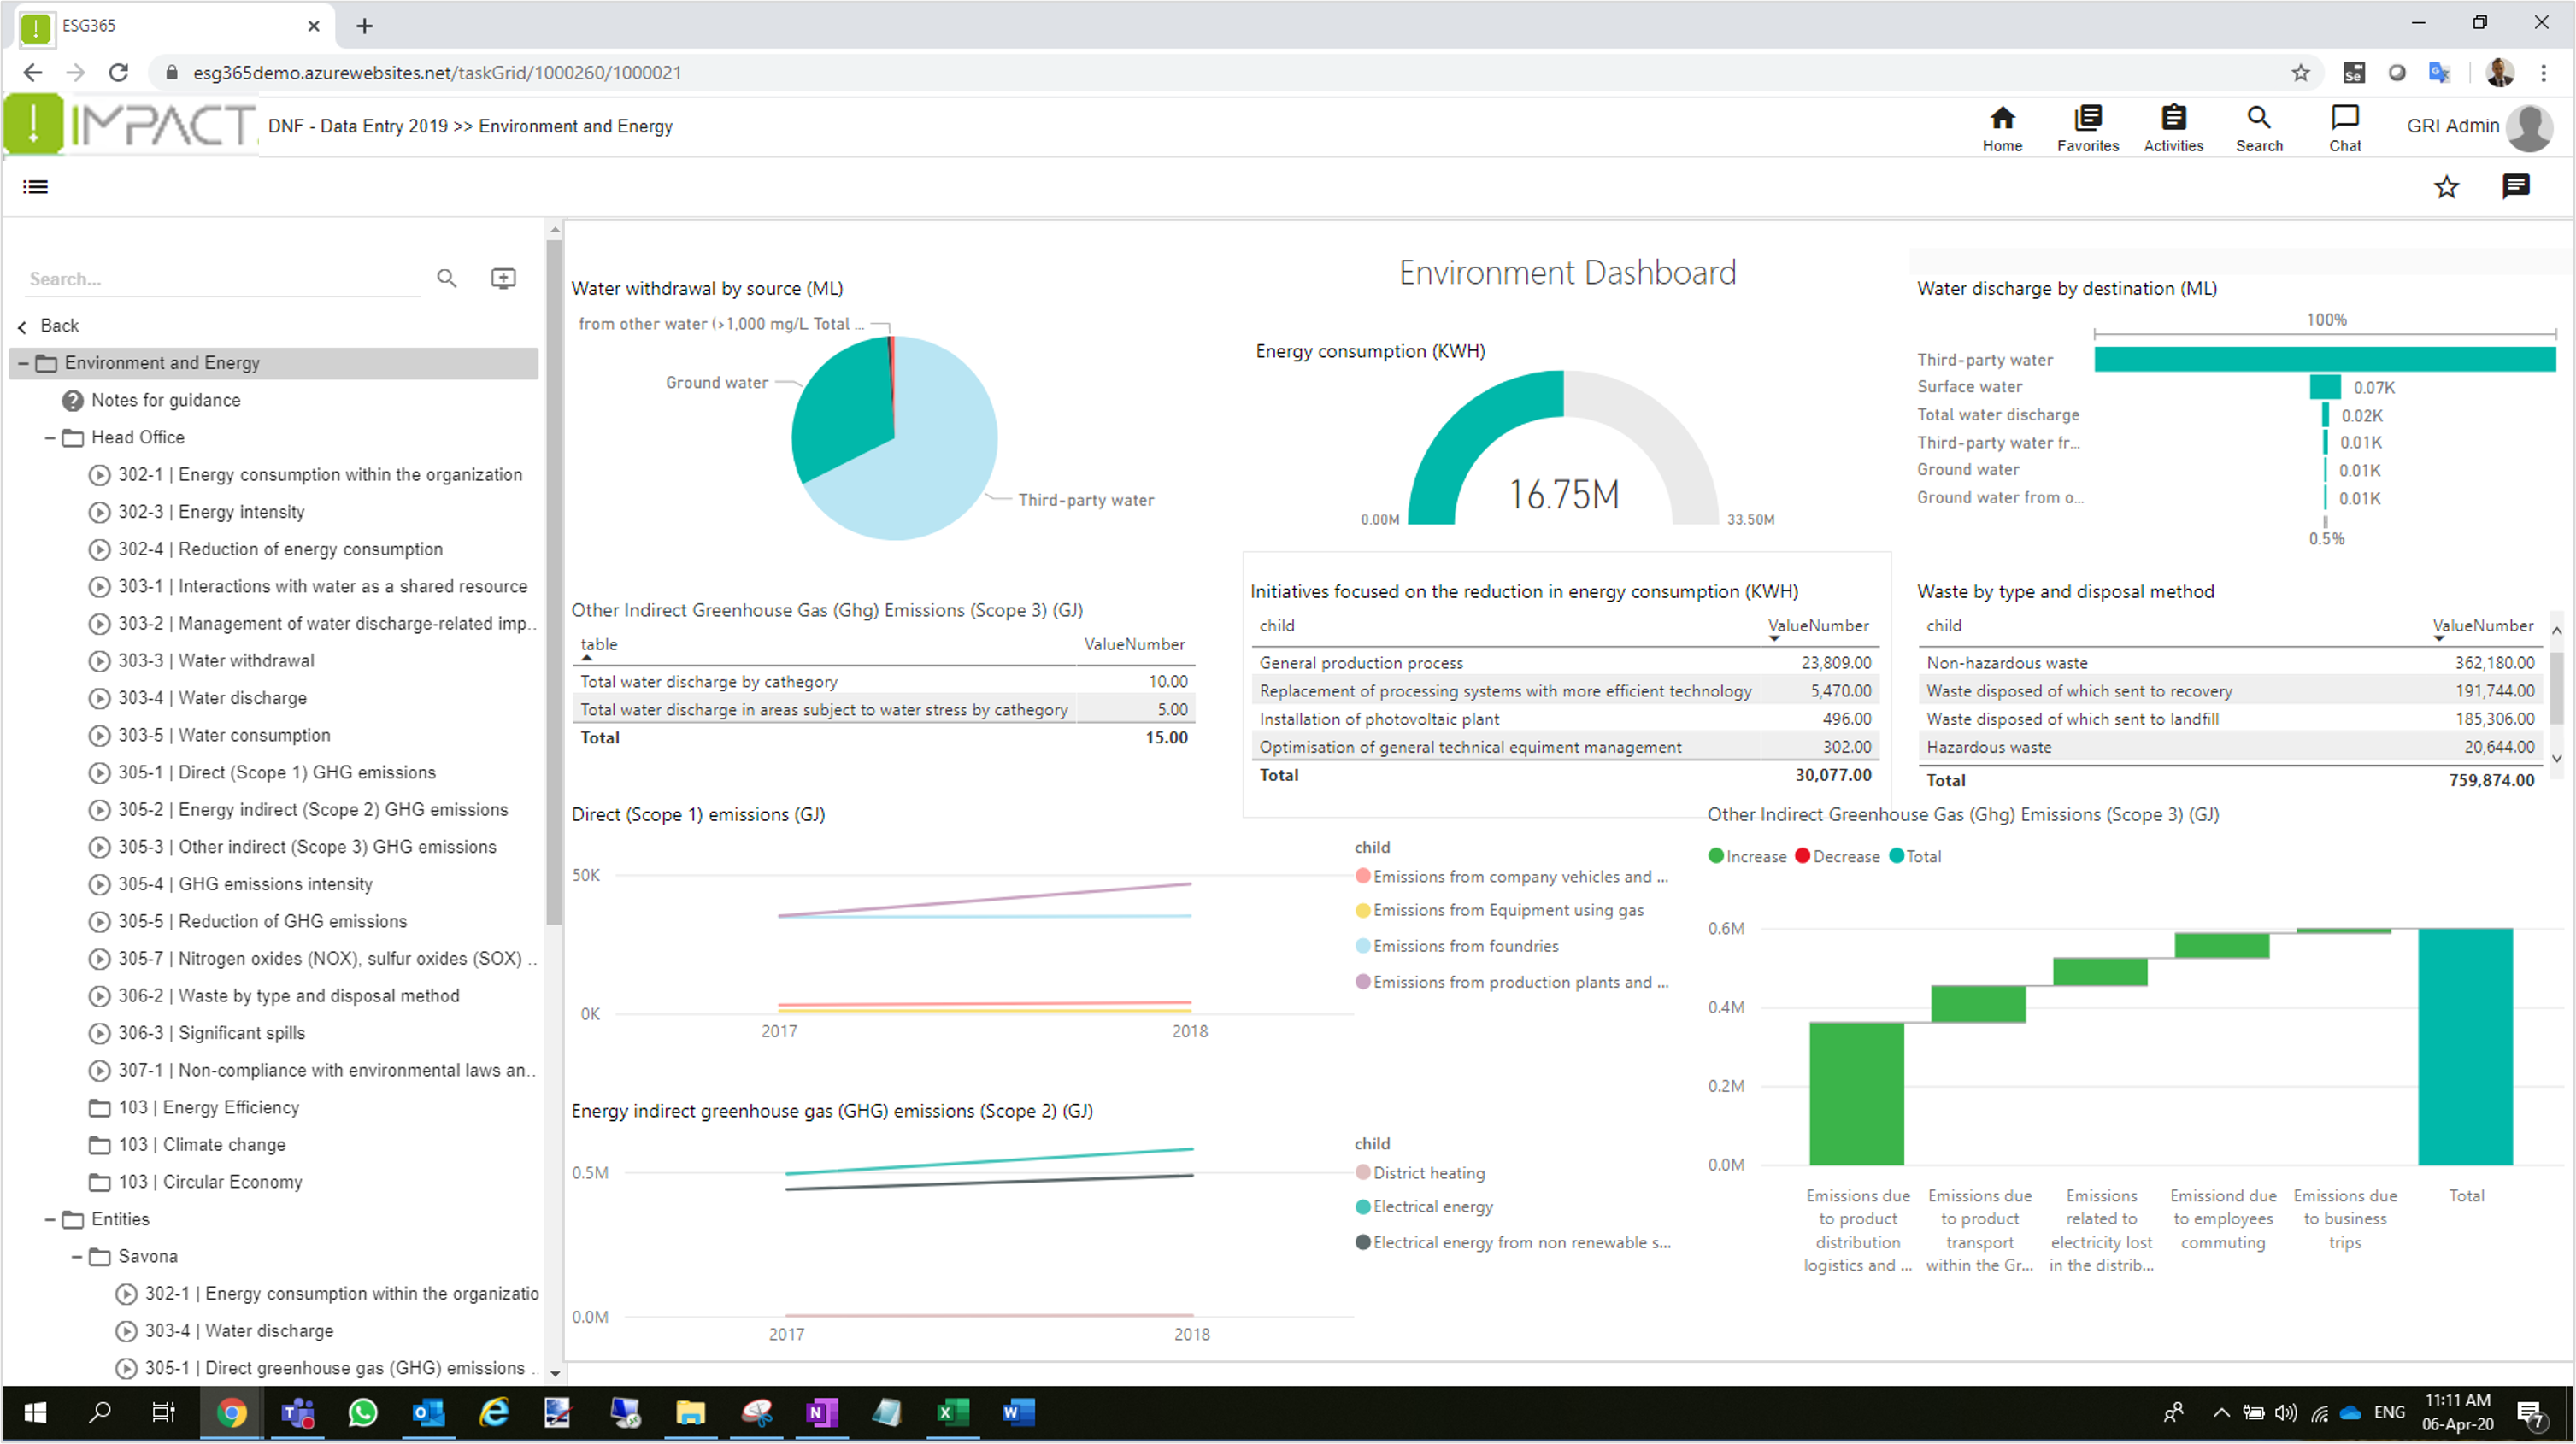The height and width of the screenshot is (1444, 2576).
Task: Toggle the sidebar list menu icon
Action: pyautogui.click(x=35, y=187)
